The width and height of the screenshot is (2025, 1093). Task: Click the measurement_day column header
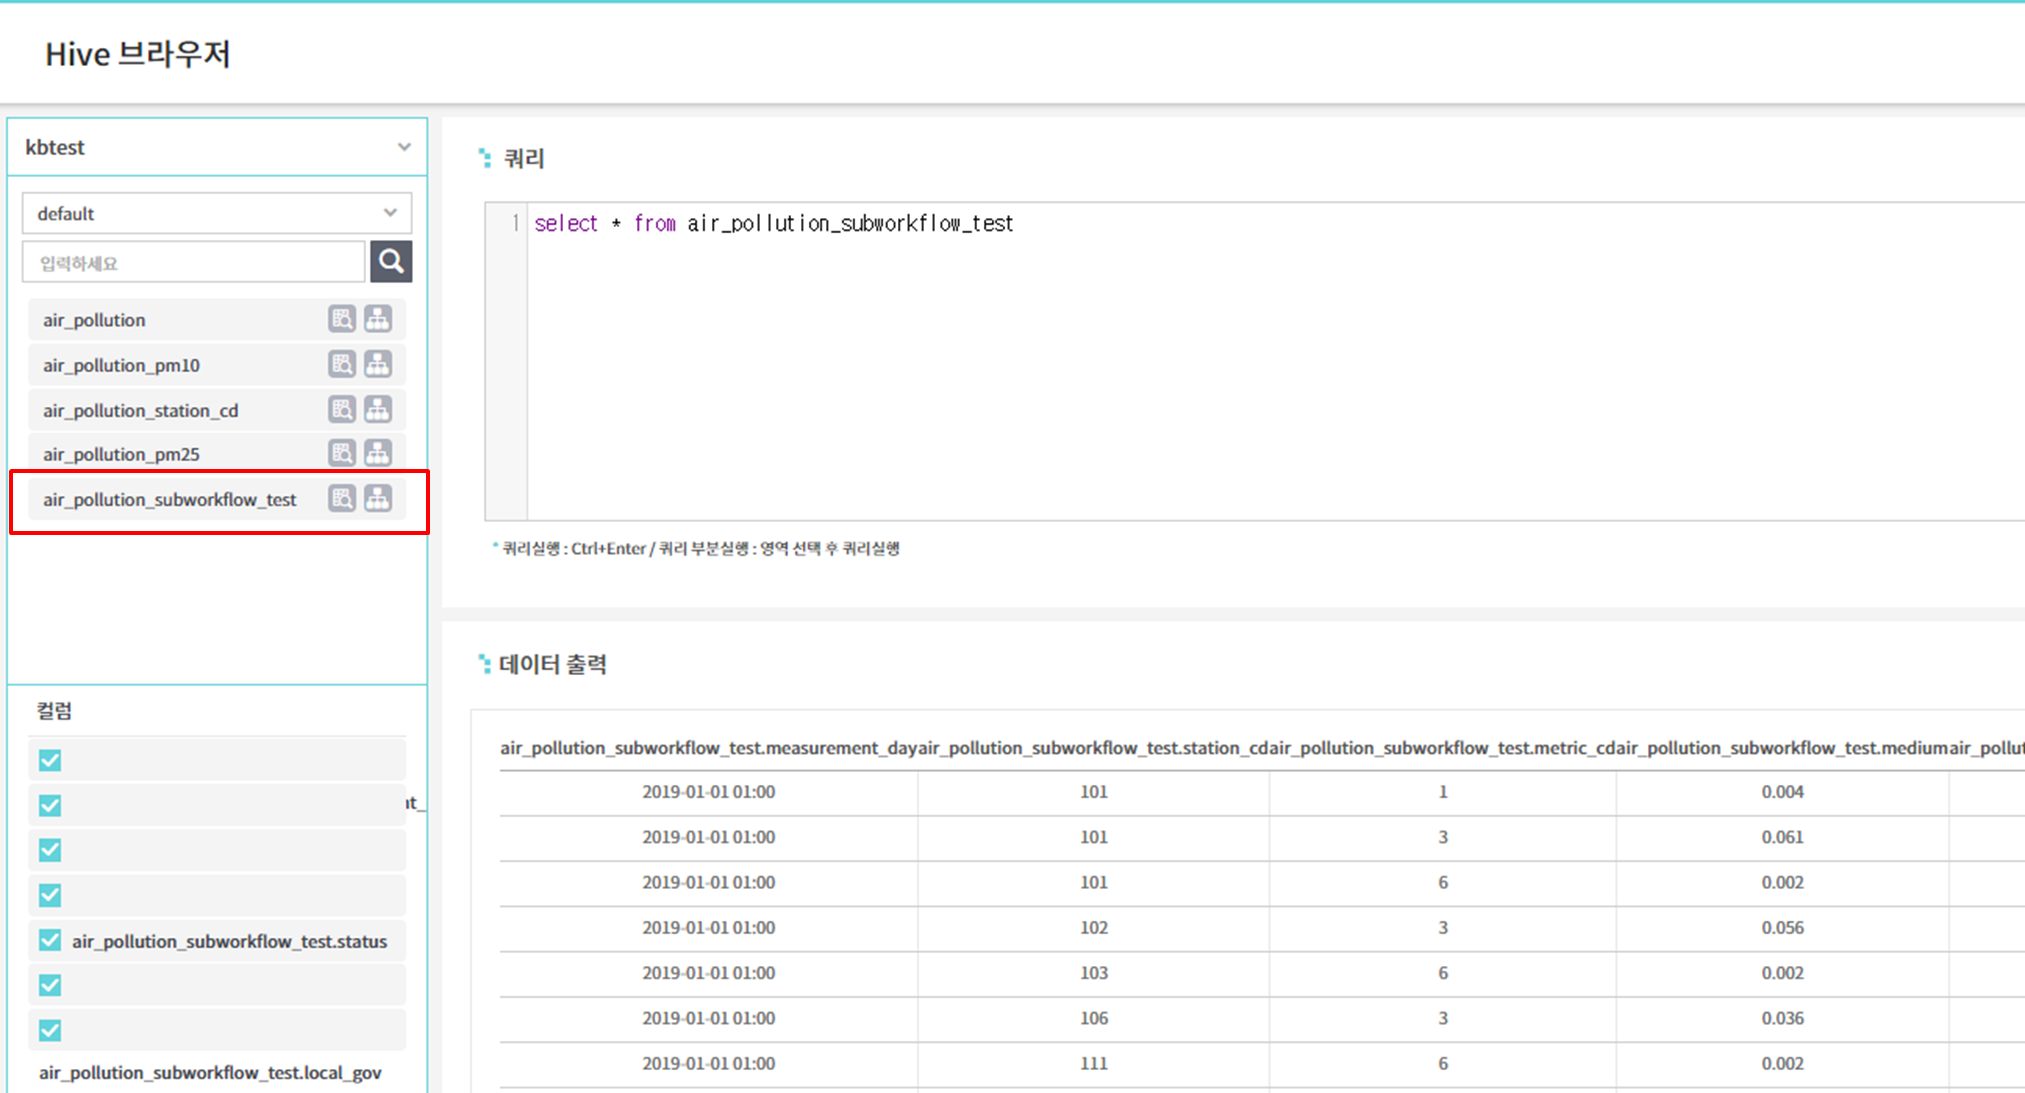pyautogui.click(x=708, y=748)
